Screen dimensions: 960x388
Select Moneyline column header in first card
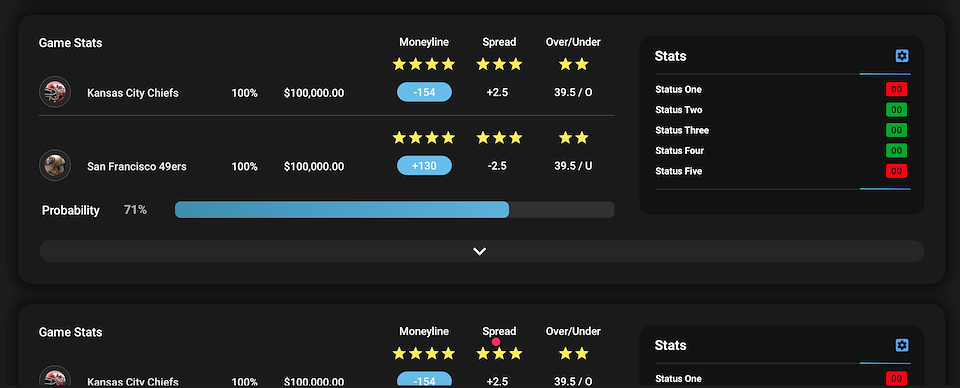424,42
